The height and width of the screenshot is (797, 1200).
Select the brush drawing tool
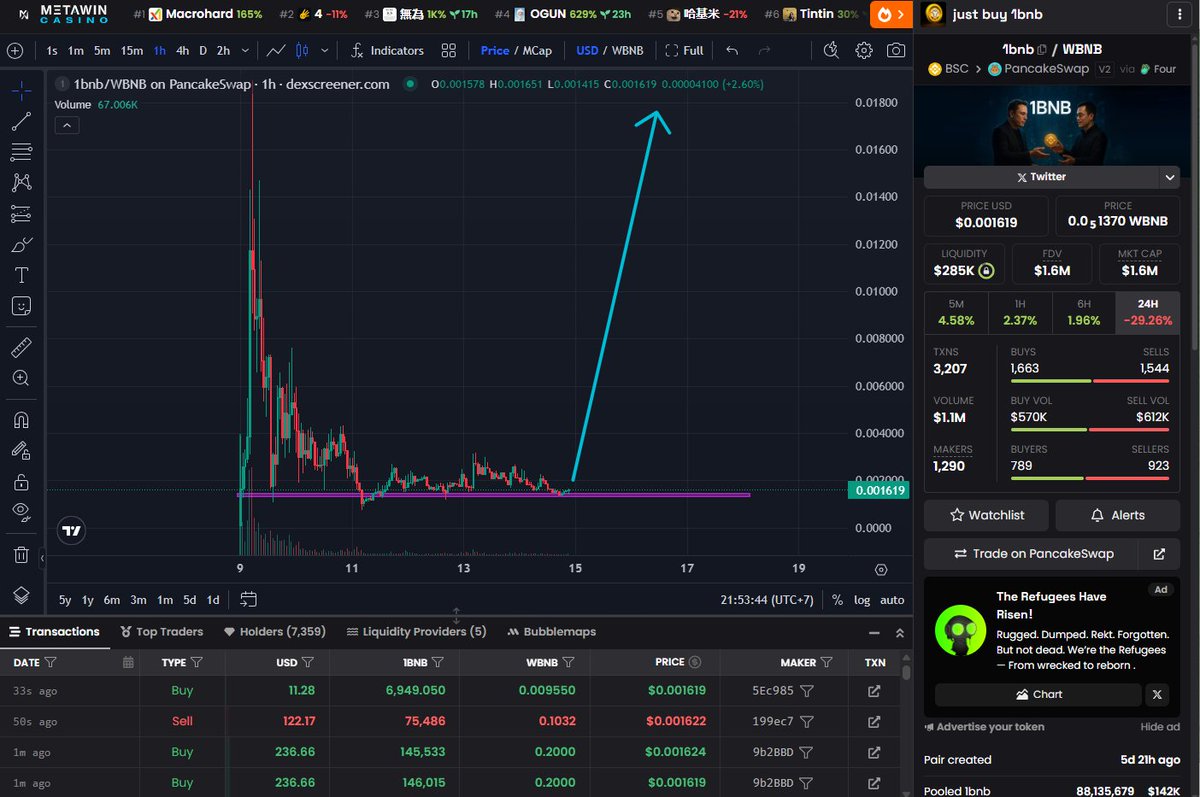coord(21,245)
